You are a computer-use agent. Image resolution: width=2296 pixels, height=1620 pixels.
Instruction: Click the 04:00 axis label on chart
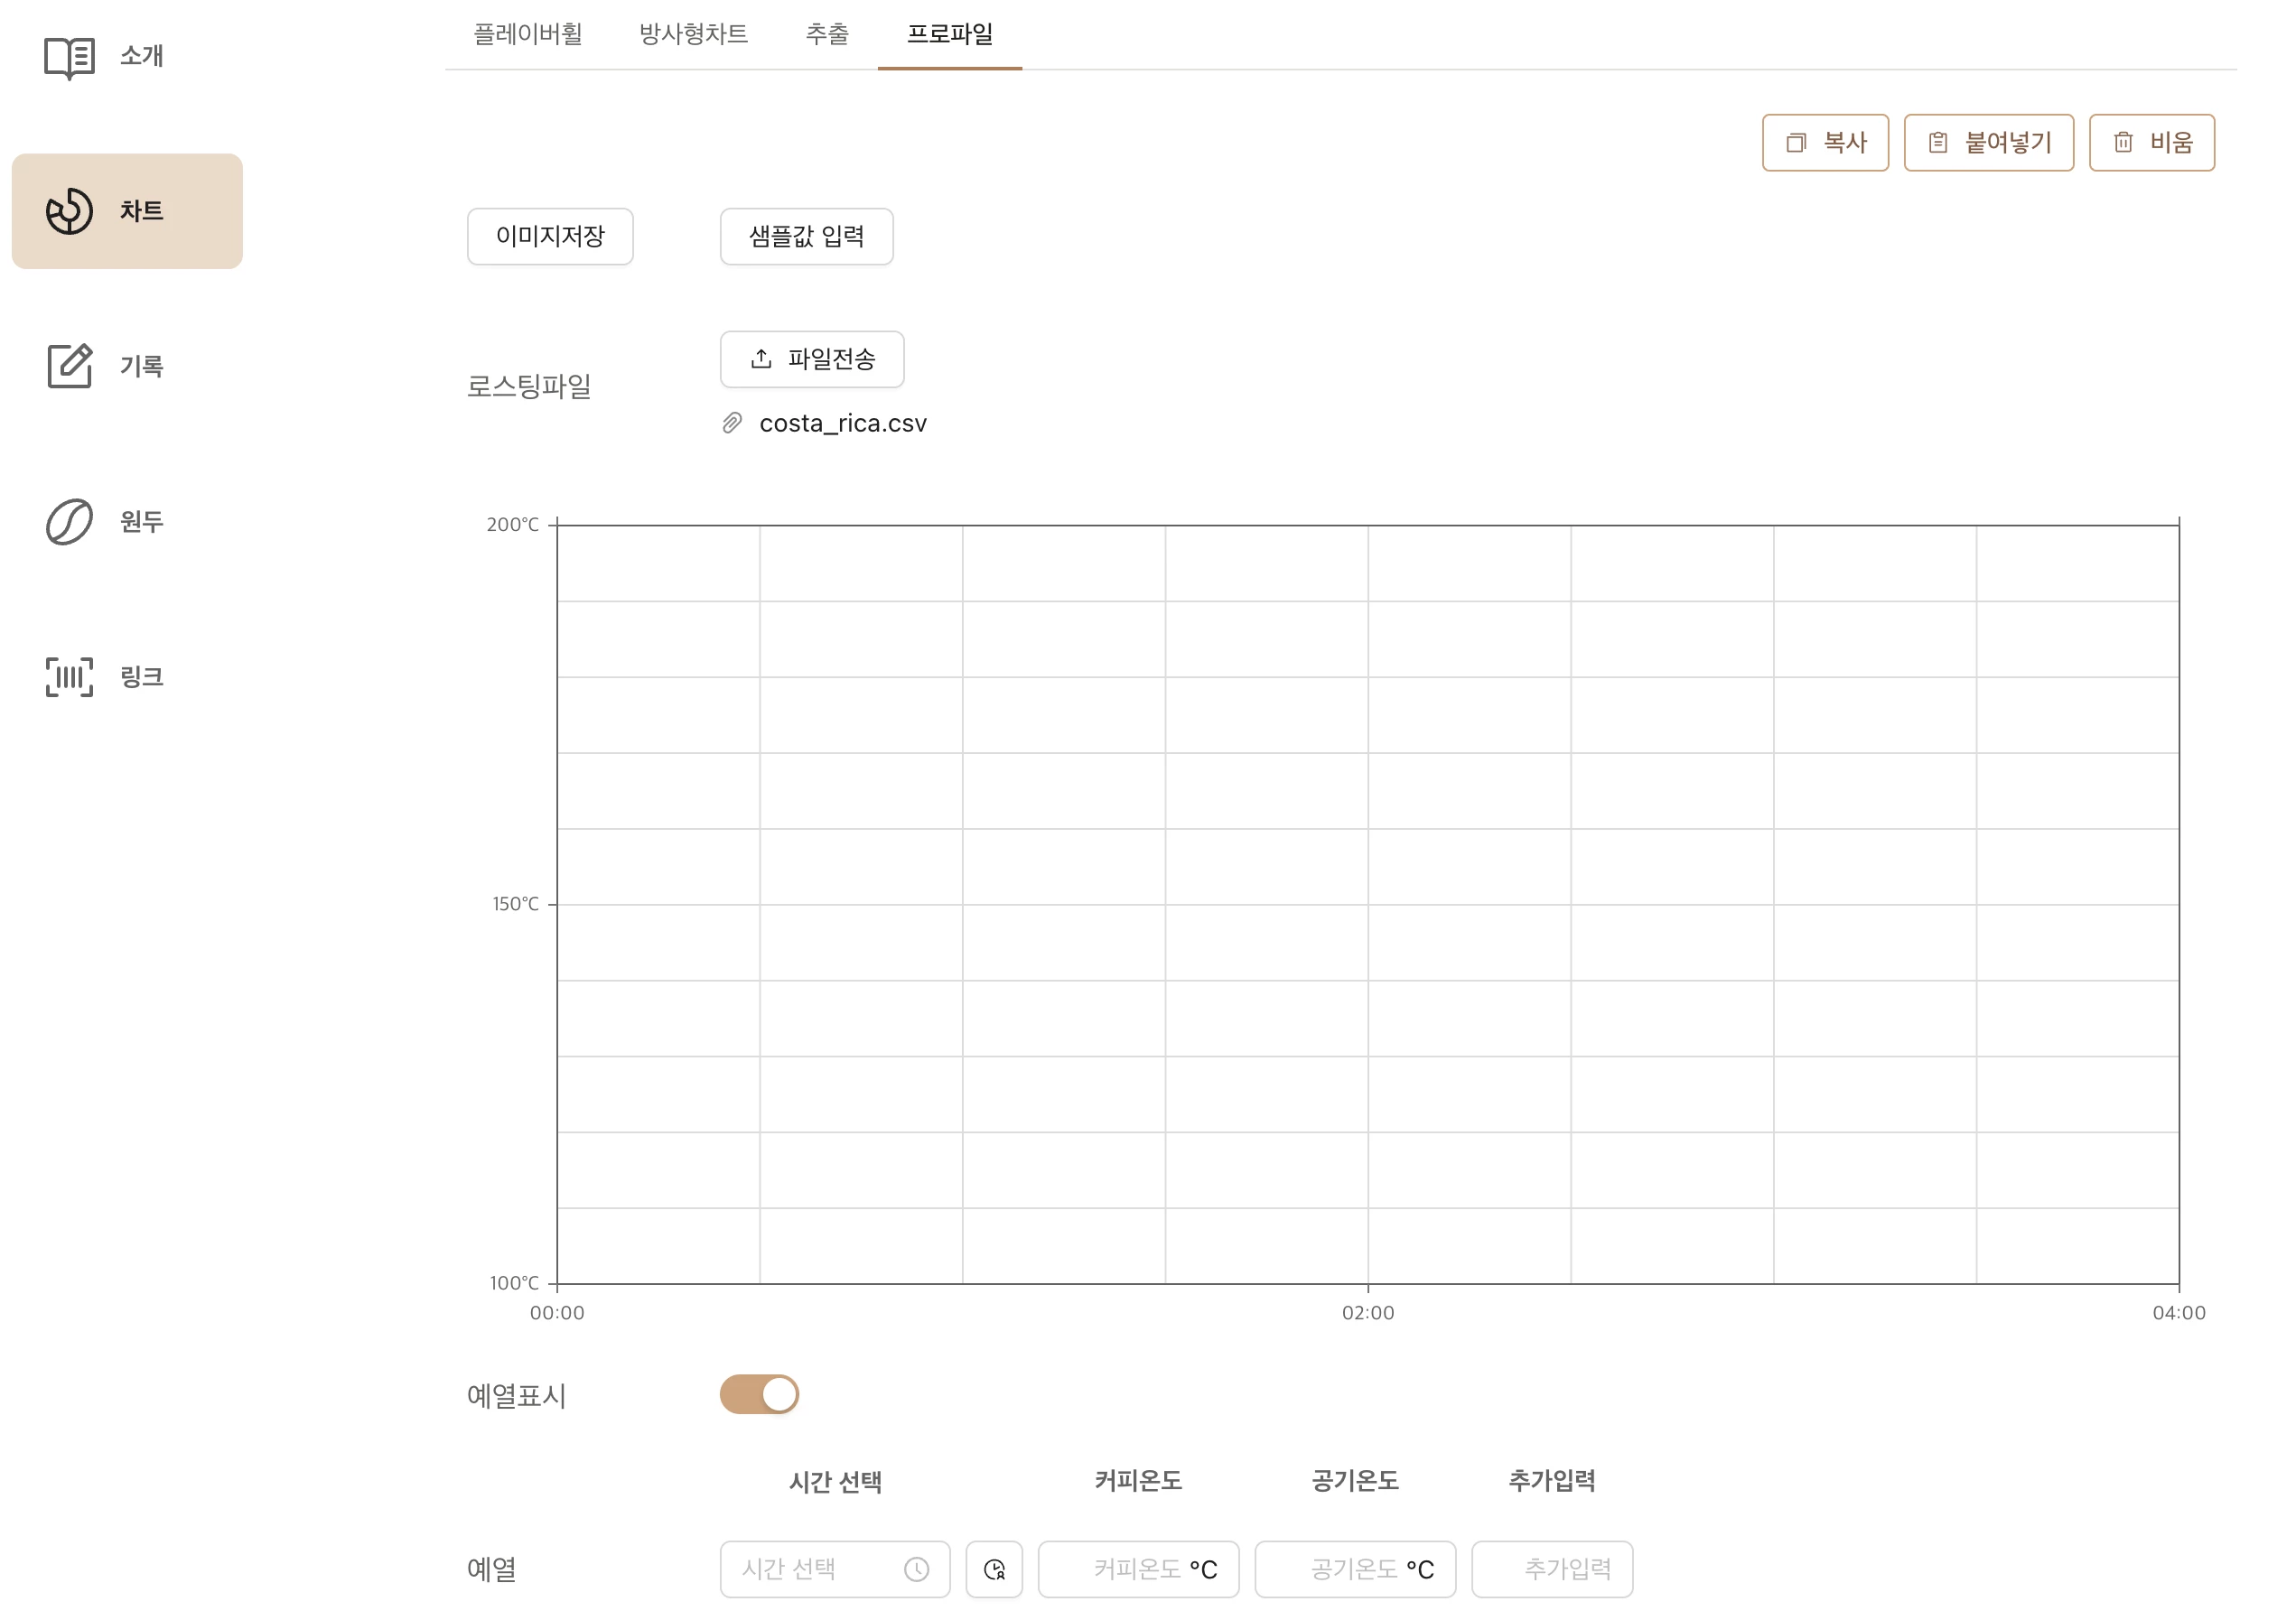pos(2179,1313)
